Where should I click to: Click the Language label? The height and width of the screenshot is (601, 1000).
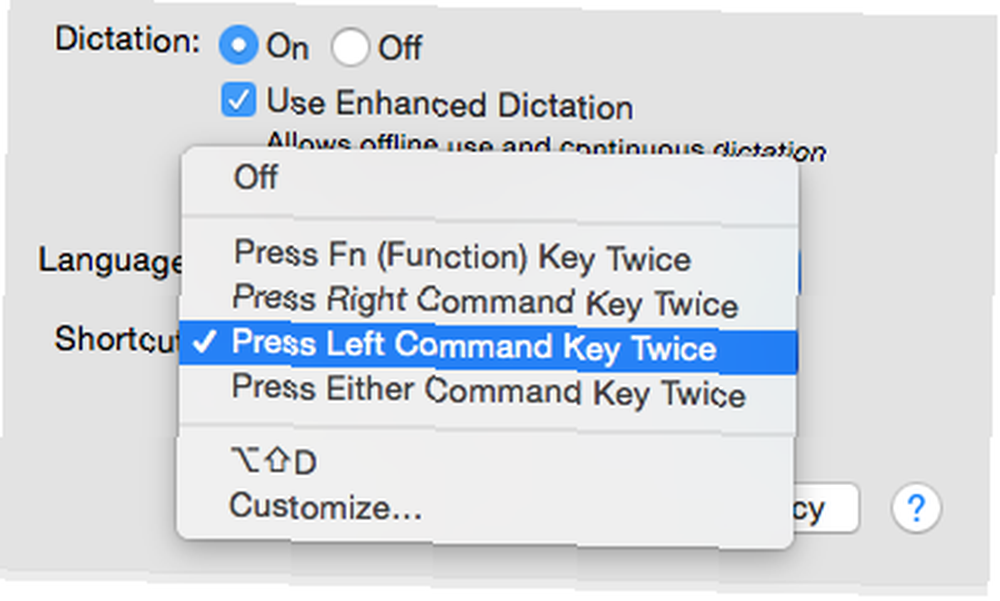110,260
